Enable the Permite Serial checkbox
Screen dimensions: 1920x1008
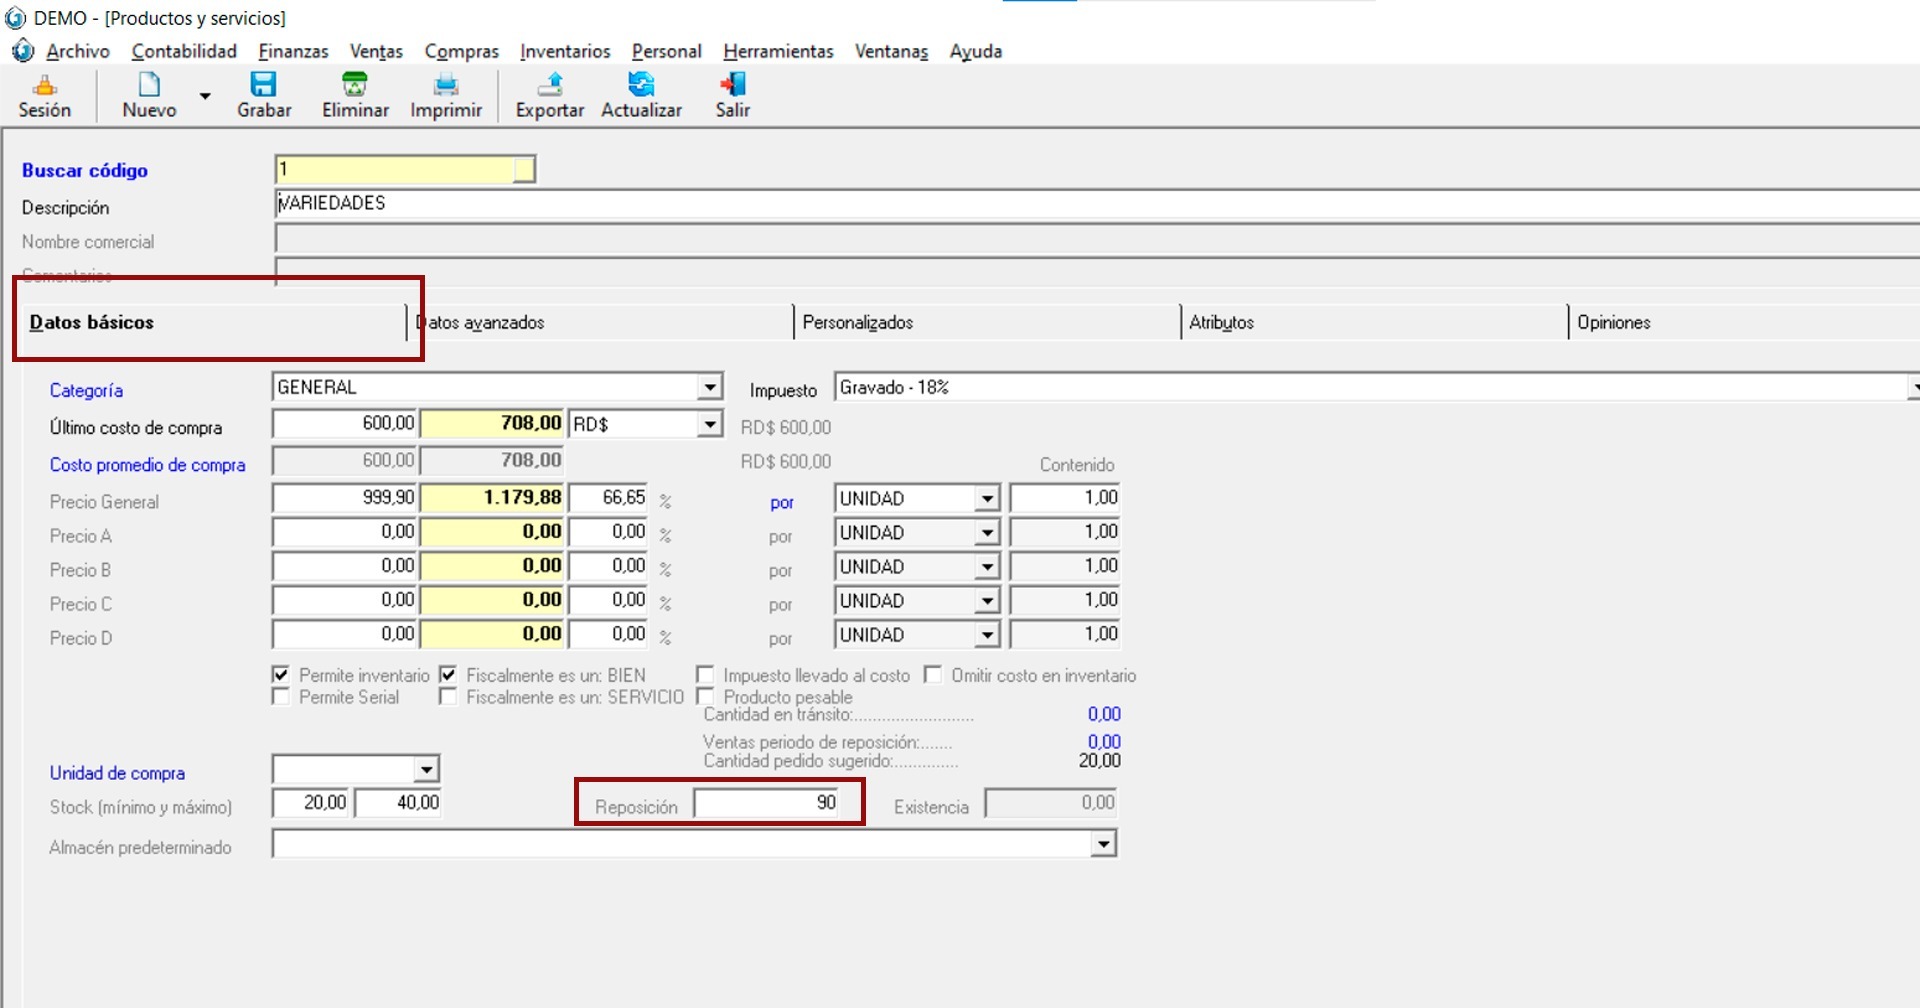pos(281,697)
